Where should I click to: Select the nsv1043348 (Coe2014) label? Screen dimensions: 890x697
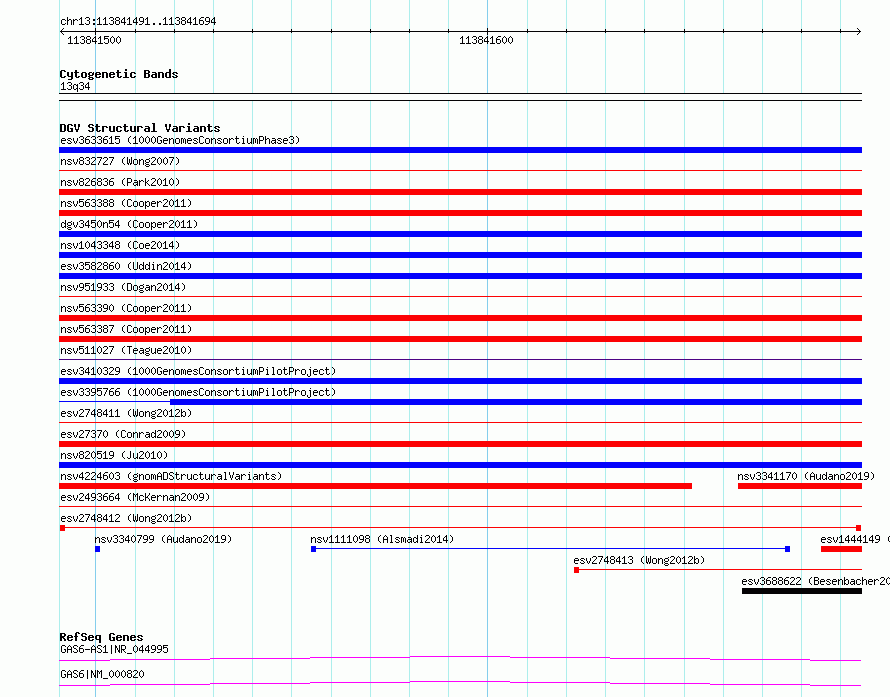tap(120, 245)
